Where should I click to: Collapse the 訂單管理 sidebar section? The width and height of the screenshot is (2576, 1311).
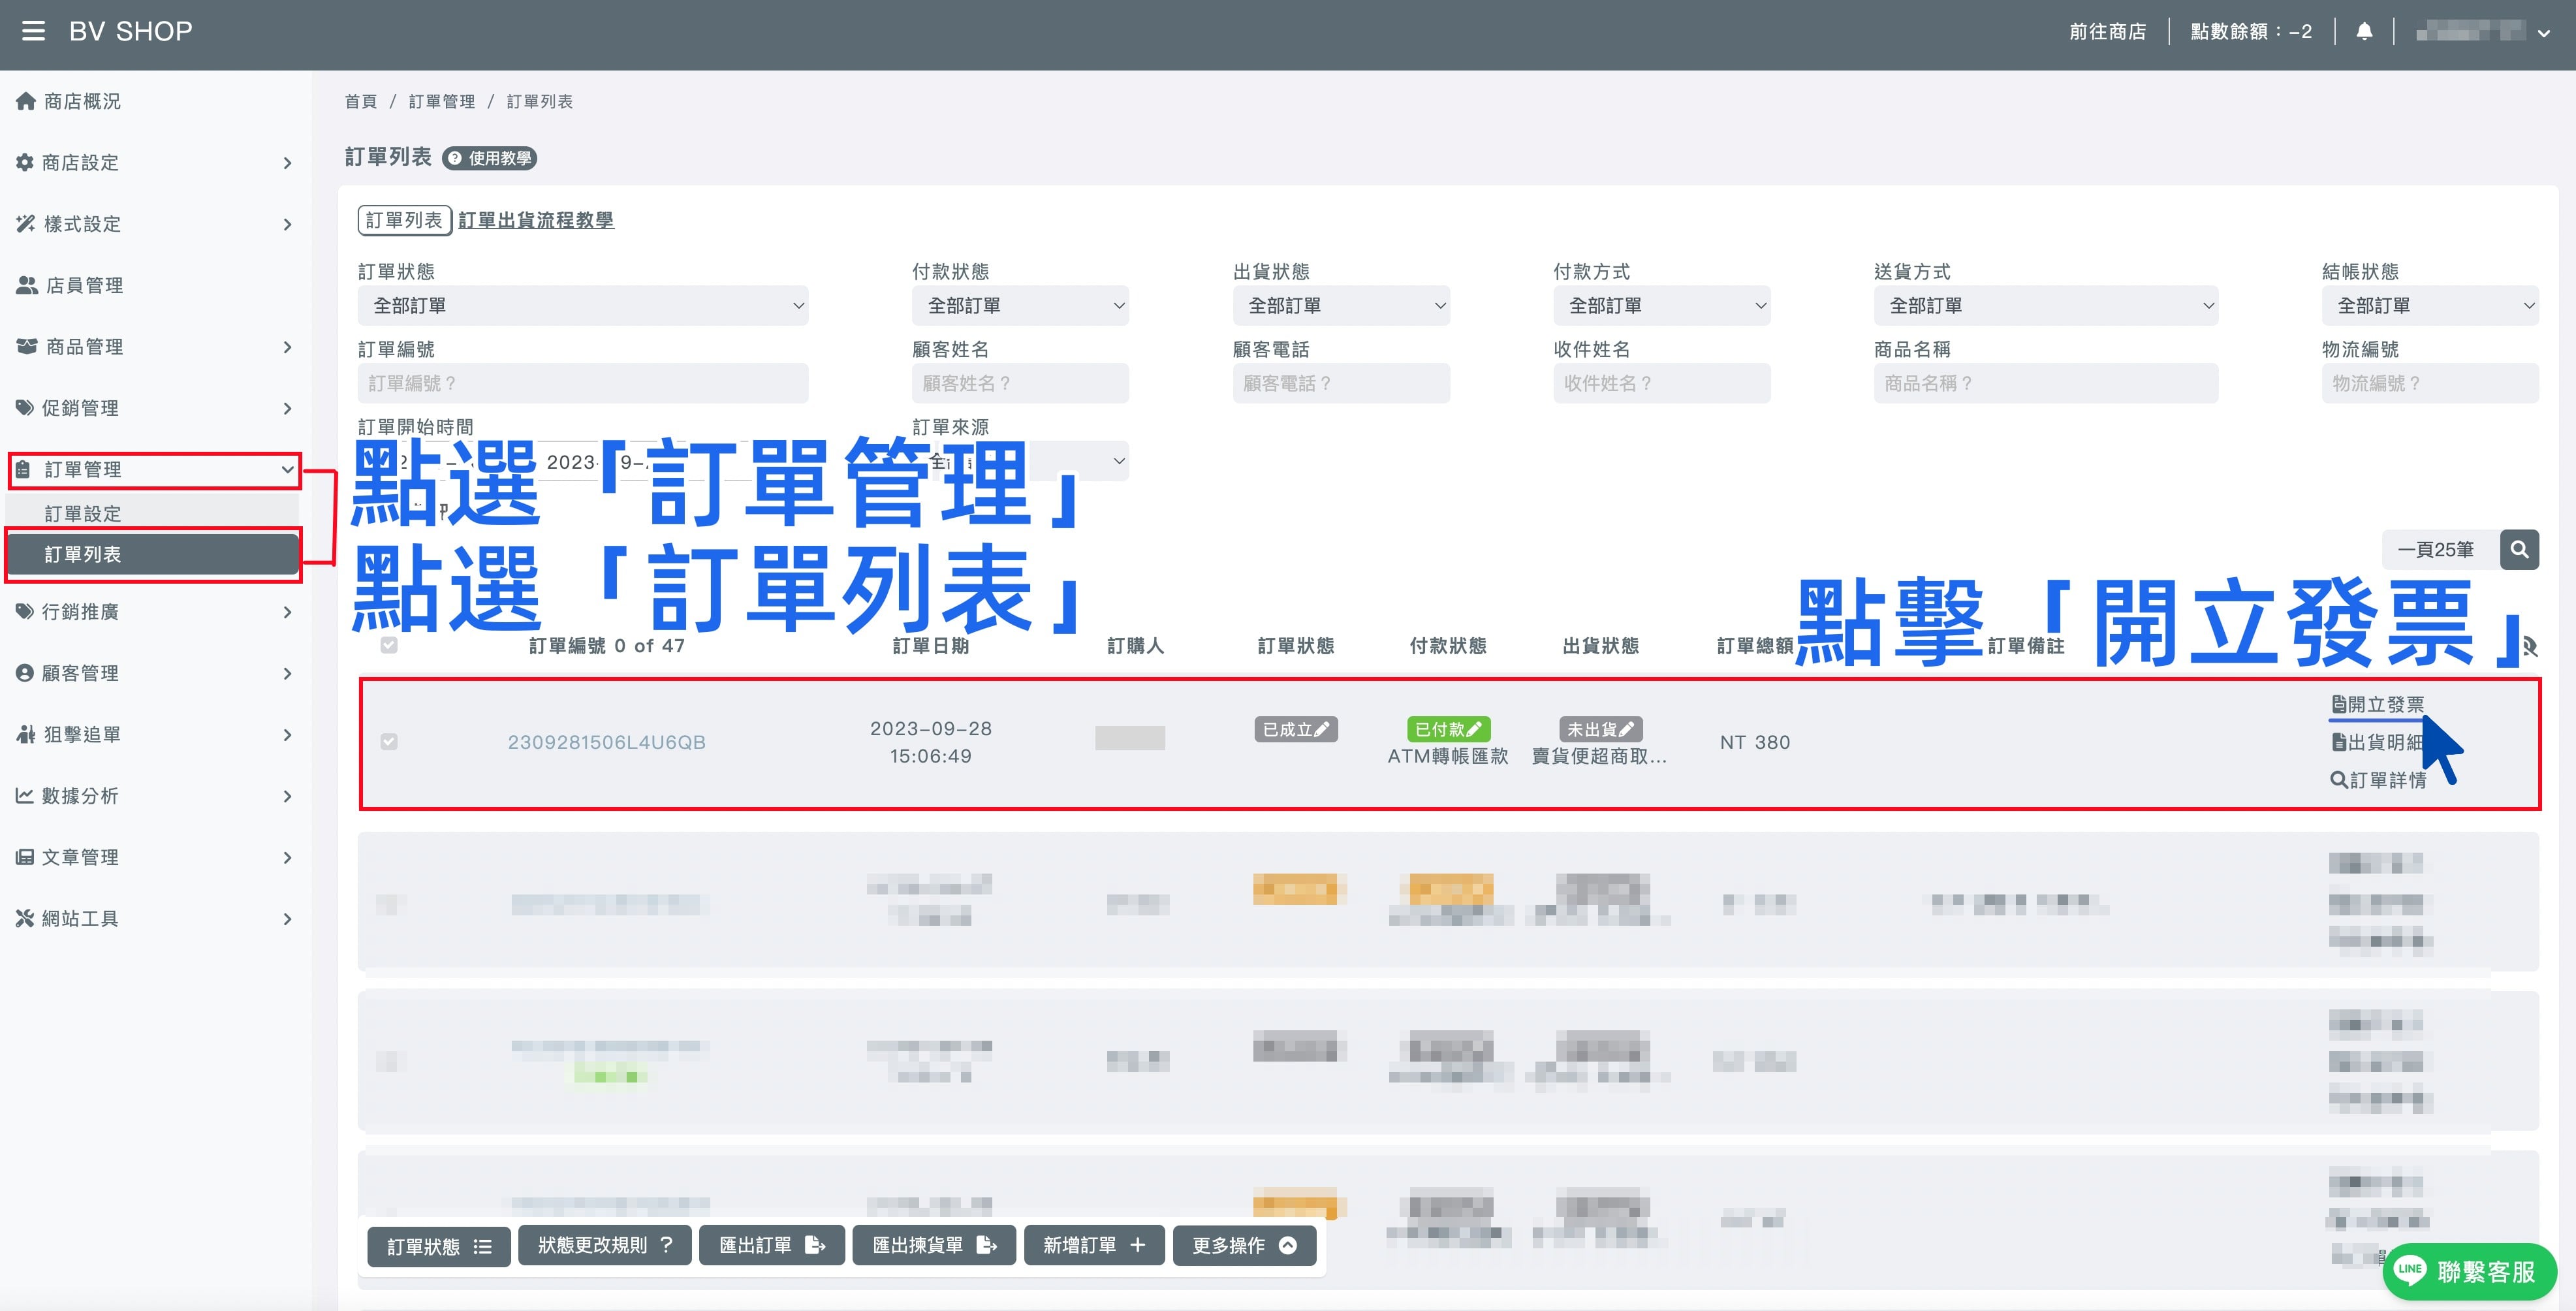tap(287, 469)
